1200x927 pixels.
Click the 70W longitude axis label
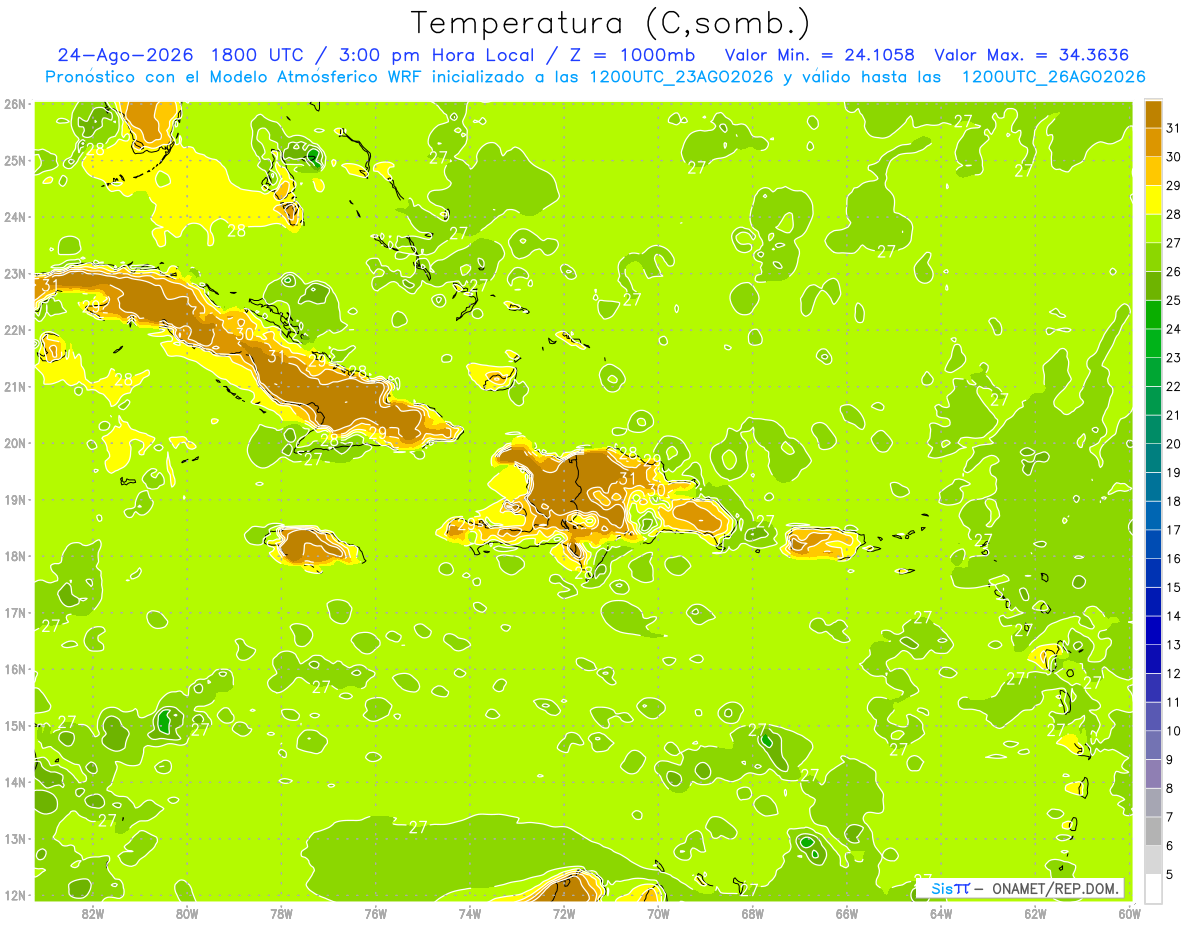pyautogui.click(x=658, y=913)
